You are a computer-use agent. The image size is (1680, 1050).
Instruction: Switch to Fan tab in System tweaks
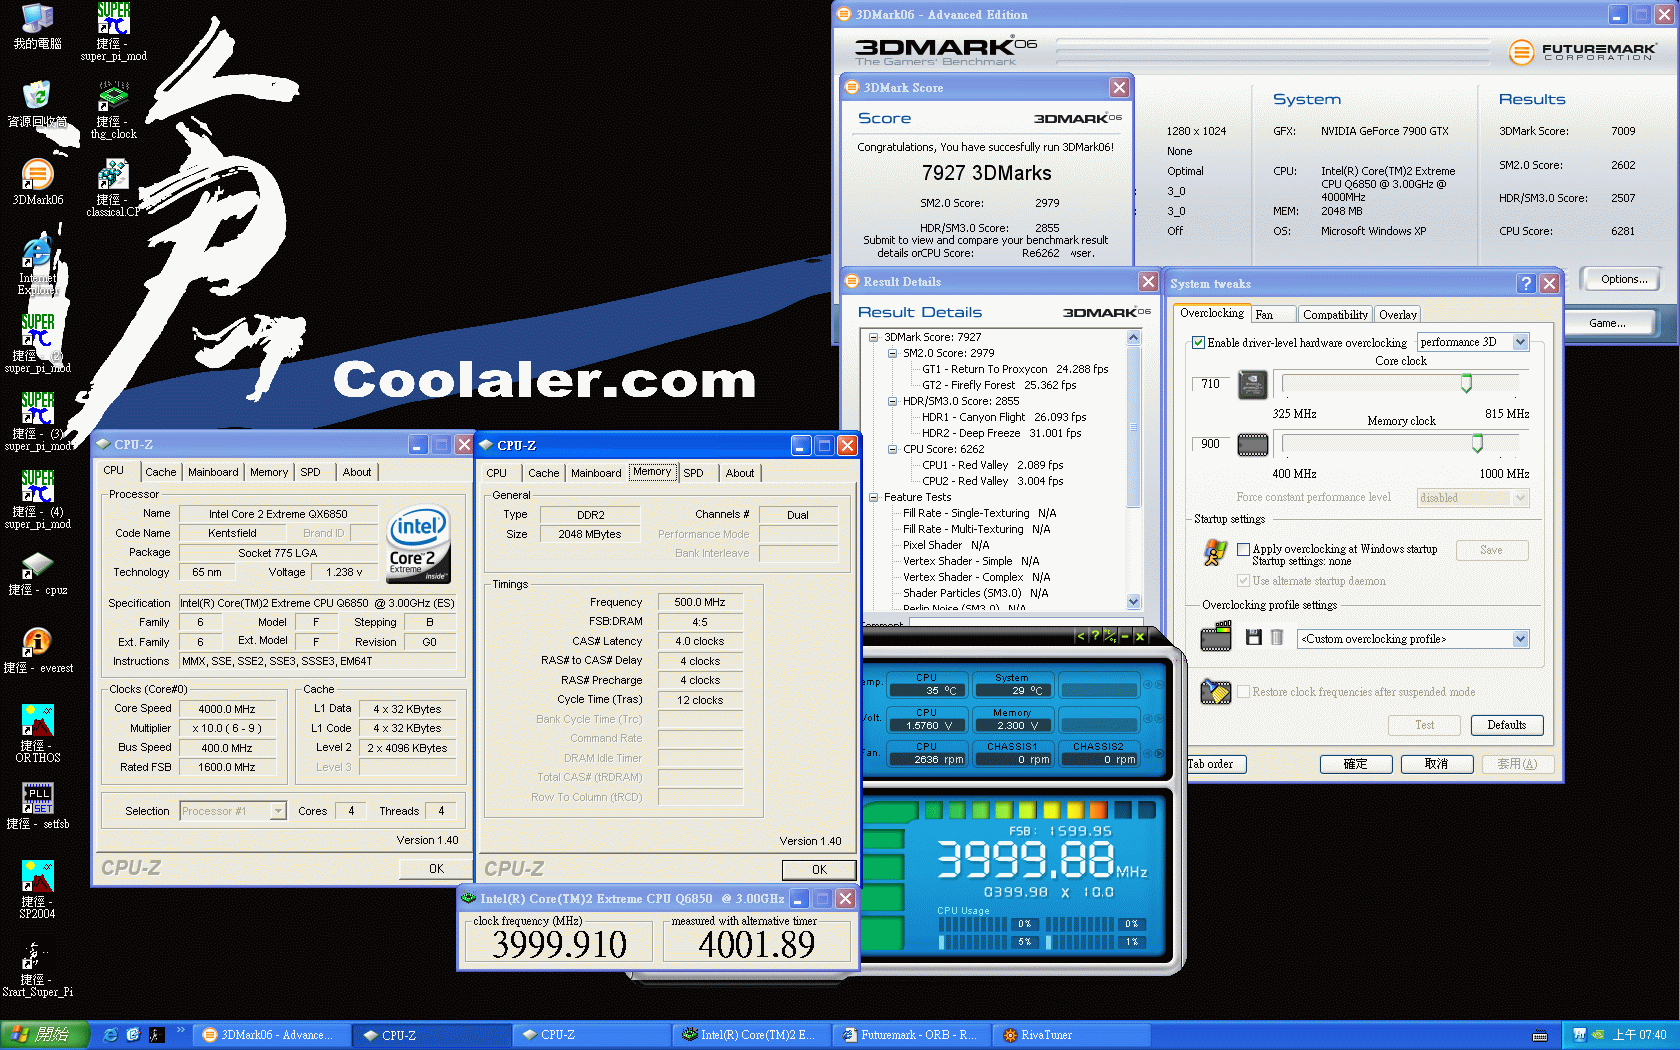(x=1273, y=314)
